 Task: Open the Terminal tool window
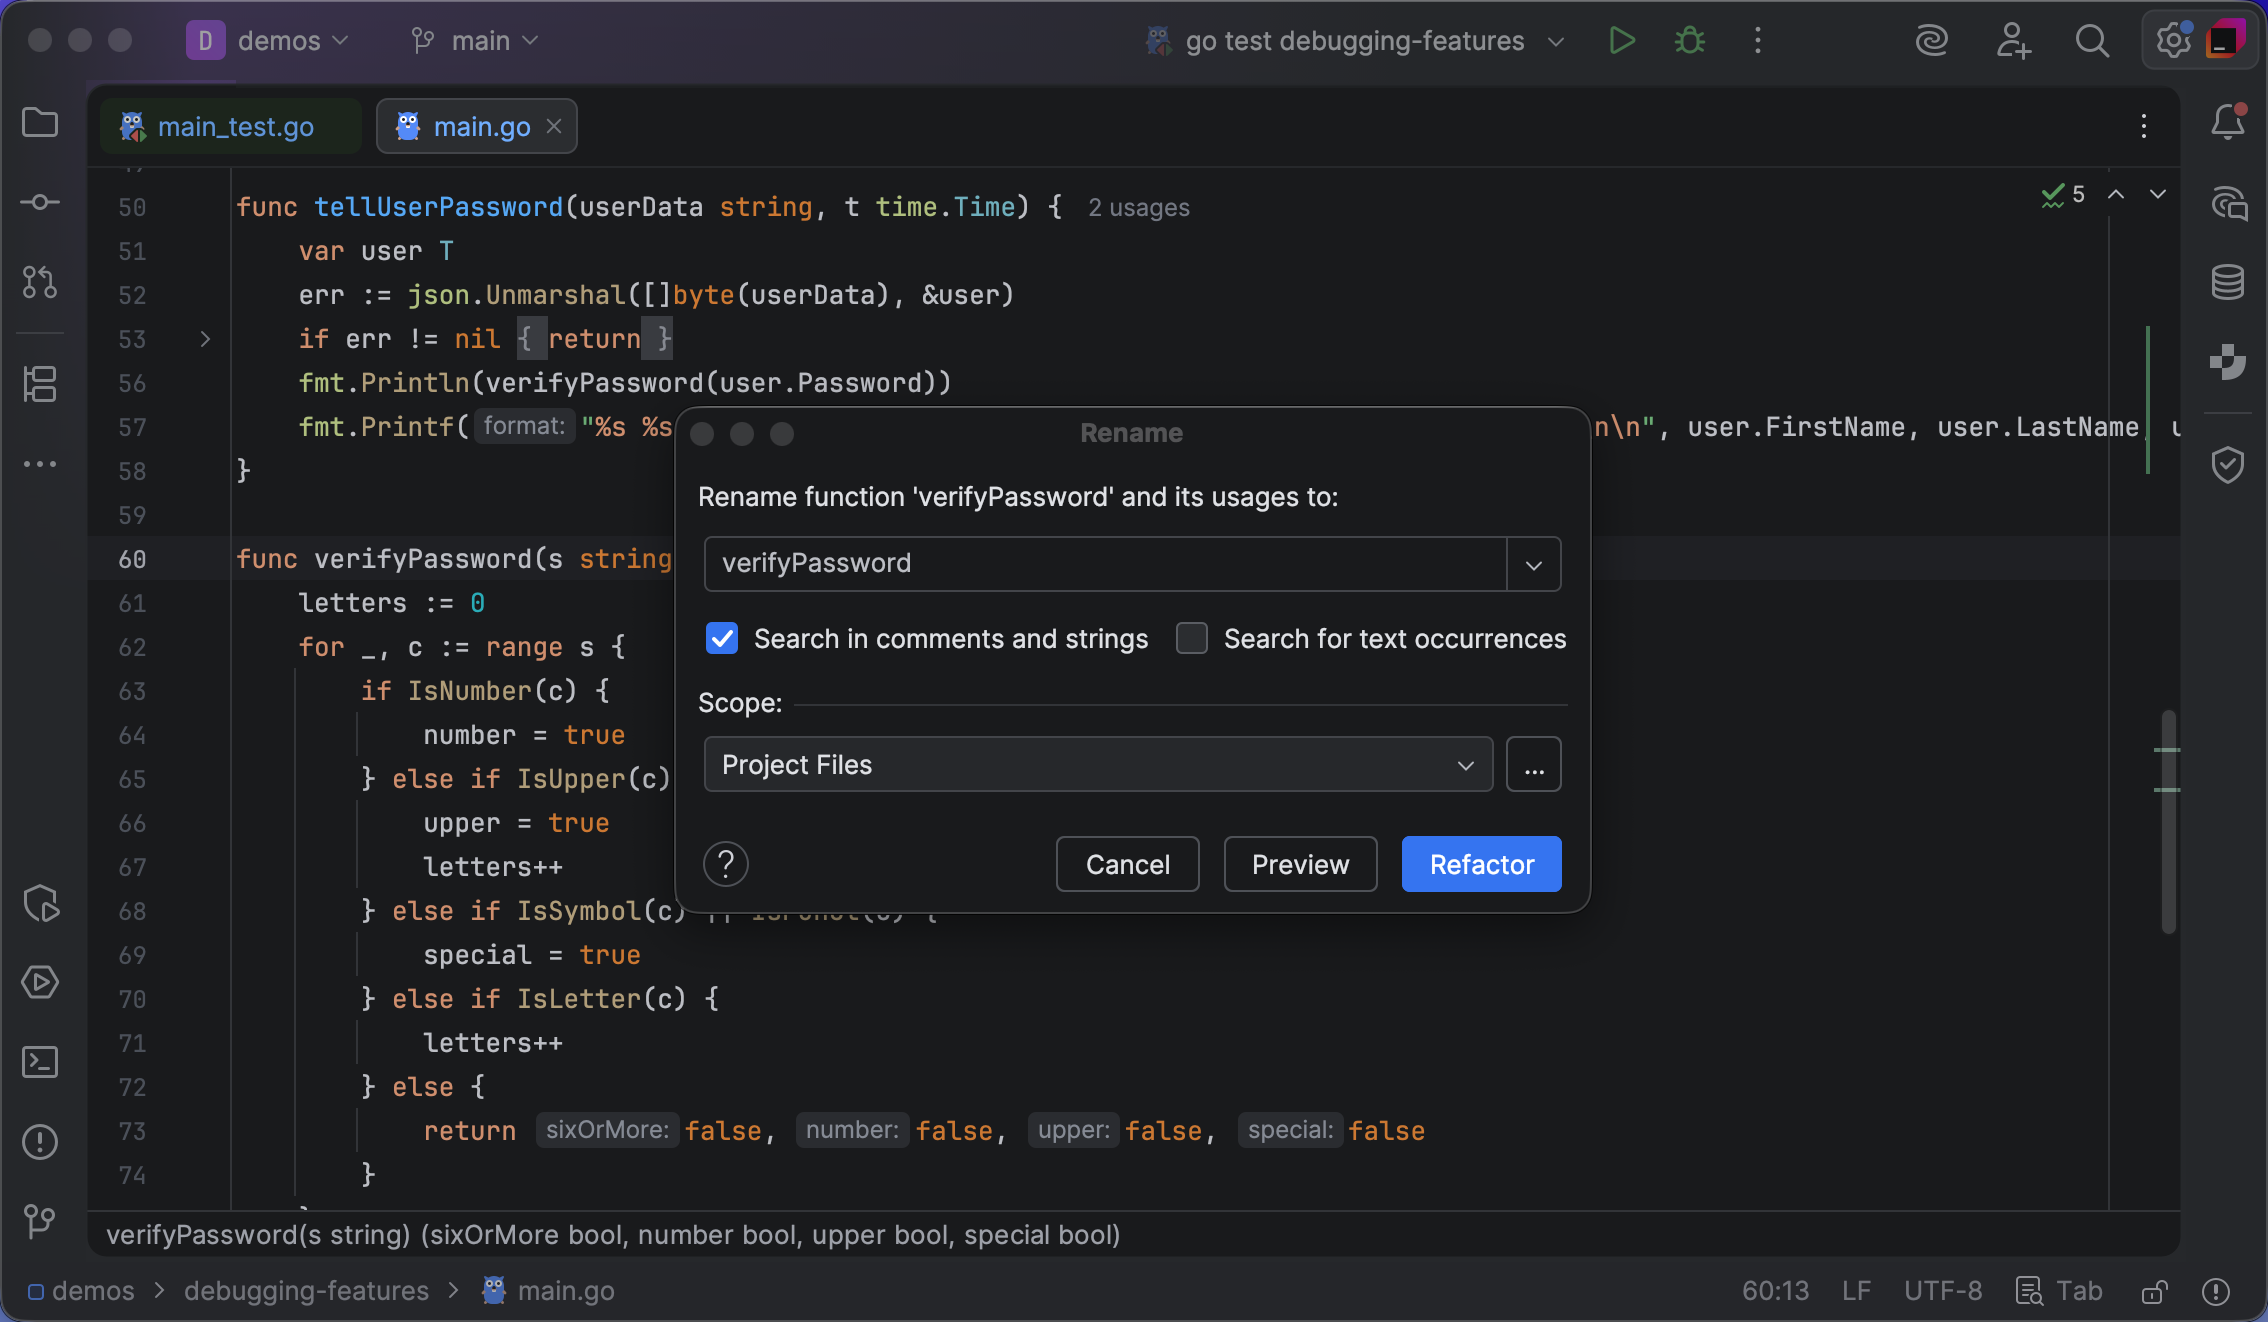tap(40, 1062)
